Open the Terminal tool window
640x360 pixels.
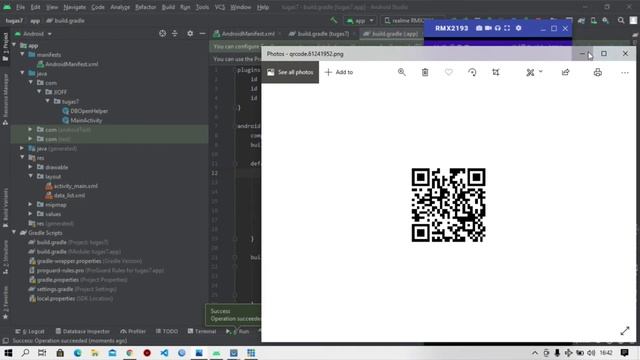[202, 331]
